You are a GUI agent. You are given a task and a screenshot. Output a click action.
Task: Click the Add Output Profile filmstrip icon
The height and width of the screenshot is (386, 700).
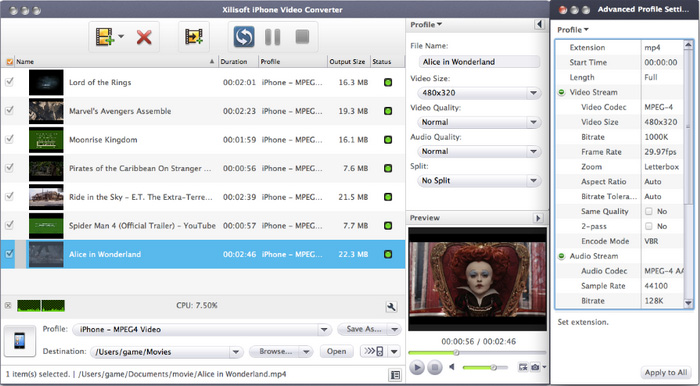(x=194, y=37)
